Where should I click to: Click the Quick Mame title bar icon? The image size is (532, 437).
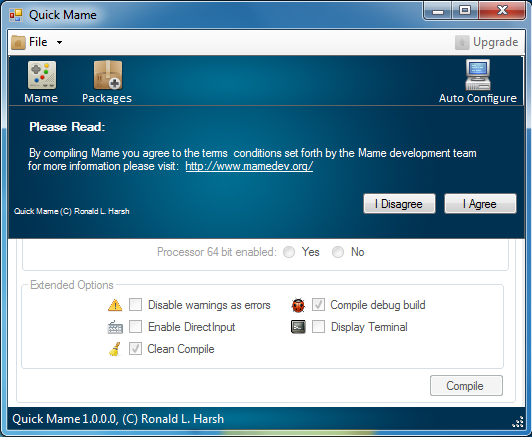click(16, 15)
